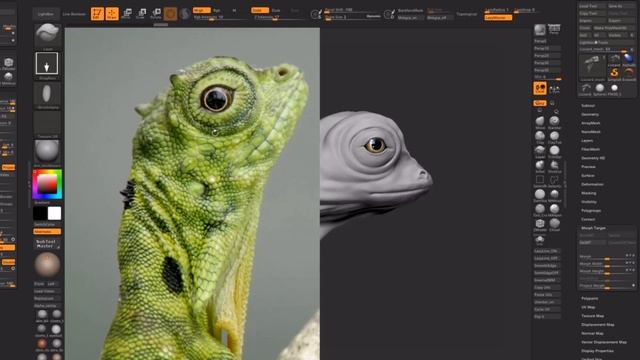This screenshot has width=640, height=360.
Task: Select the blue PolyMesh3D tool icon
Action: tap(629, 59)
